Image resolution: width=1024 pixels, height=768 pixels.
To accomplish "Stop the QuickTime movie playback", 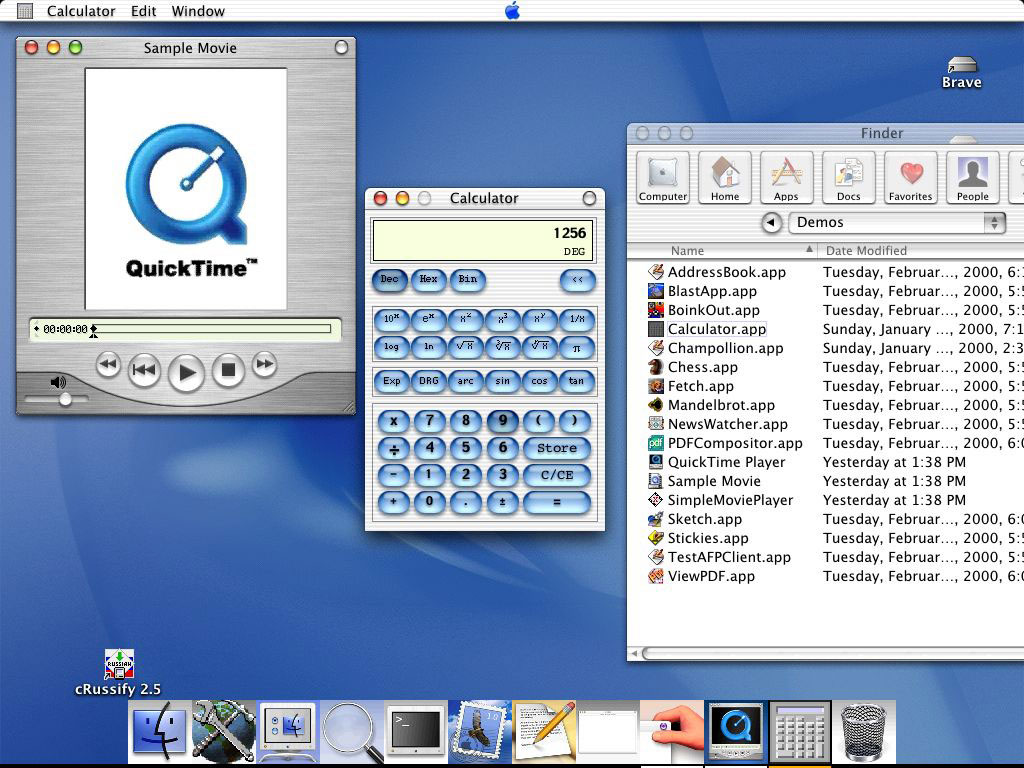I will (228, 370).
